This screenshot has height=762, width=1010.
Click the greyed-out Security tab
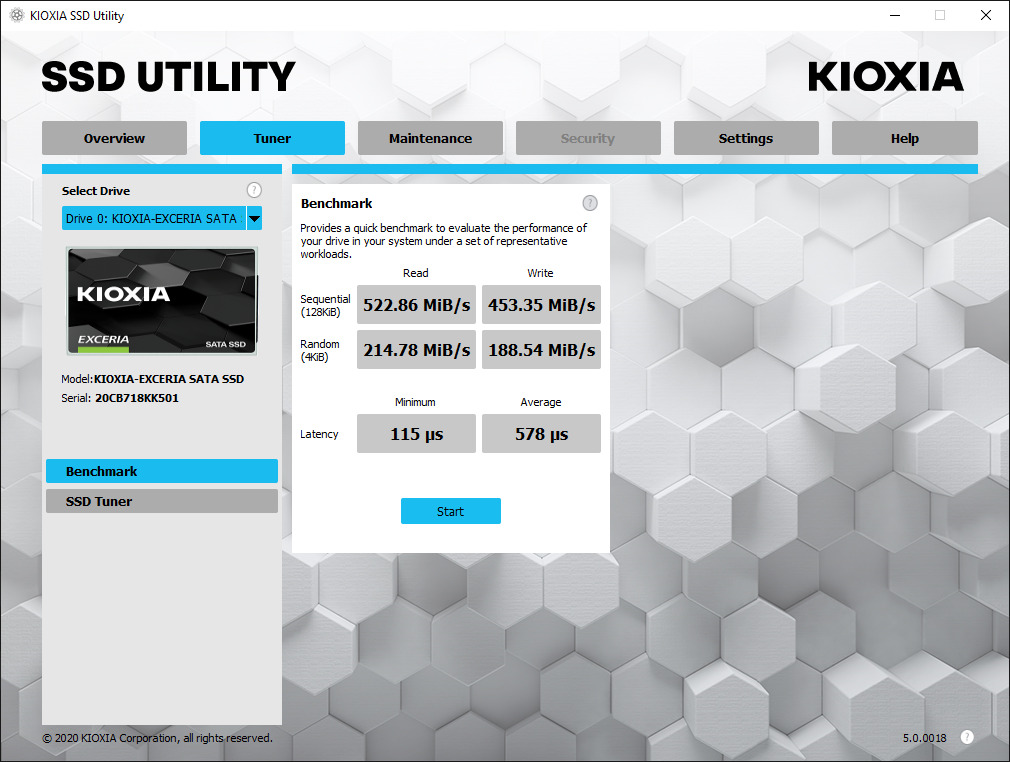point(588,138)
